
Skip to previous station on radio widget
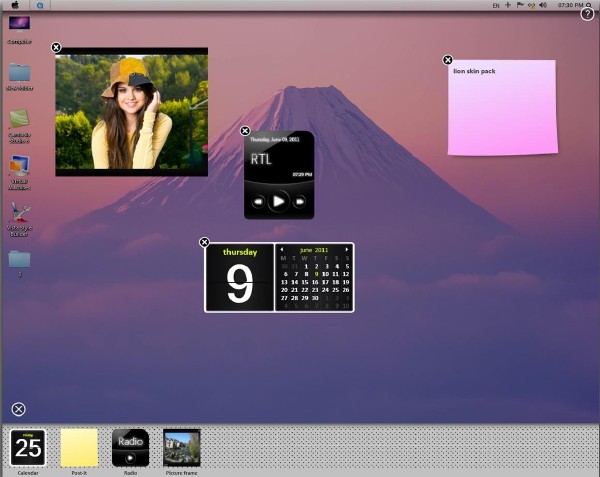coord(258,201)
